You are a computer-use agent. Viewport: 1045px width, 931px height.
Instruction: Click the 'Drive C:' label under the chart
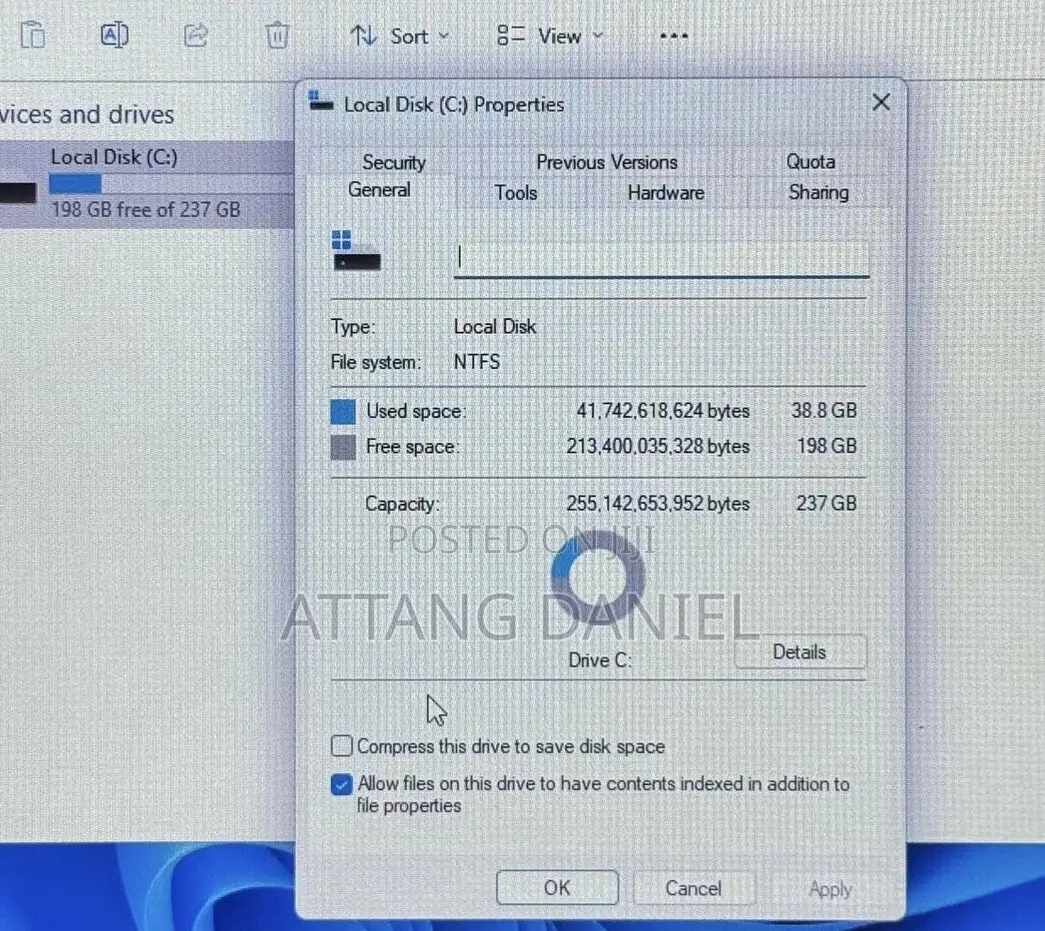point(600,660)
